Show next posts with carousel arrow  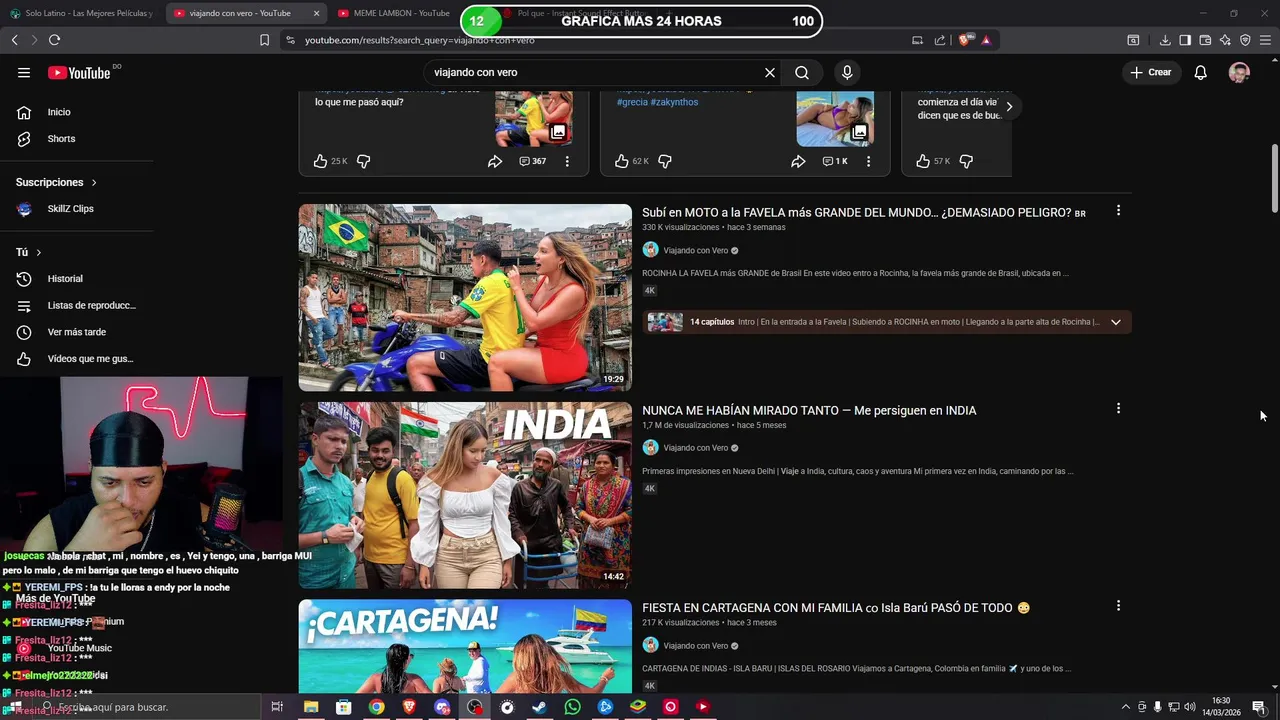click(1009, 107)
